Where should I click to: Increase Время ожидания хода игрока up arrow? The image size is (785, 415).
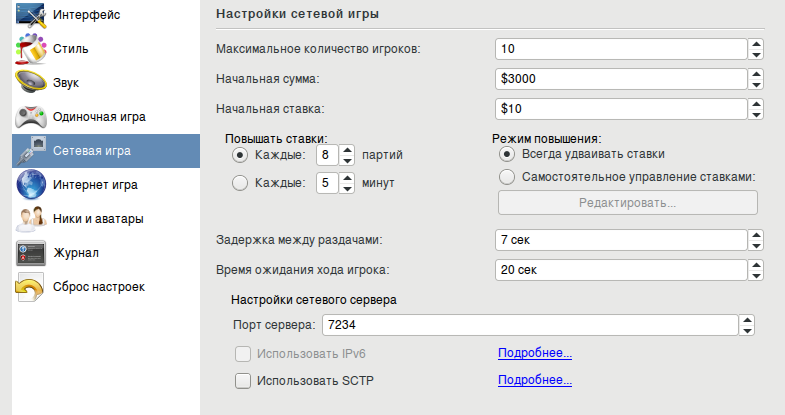756,265
